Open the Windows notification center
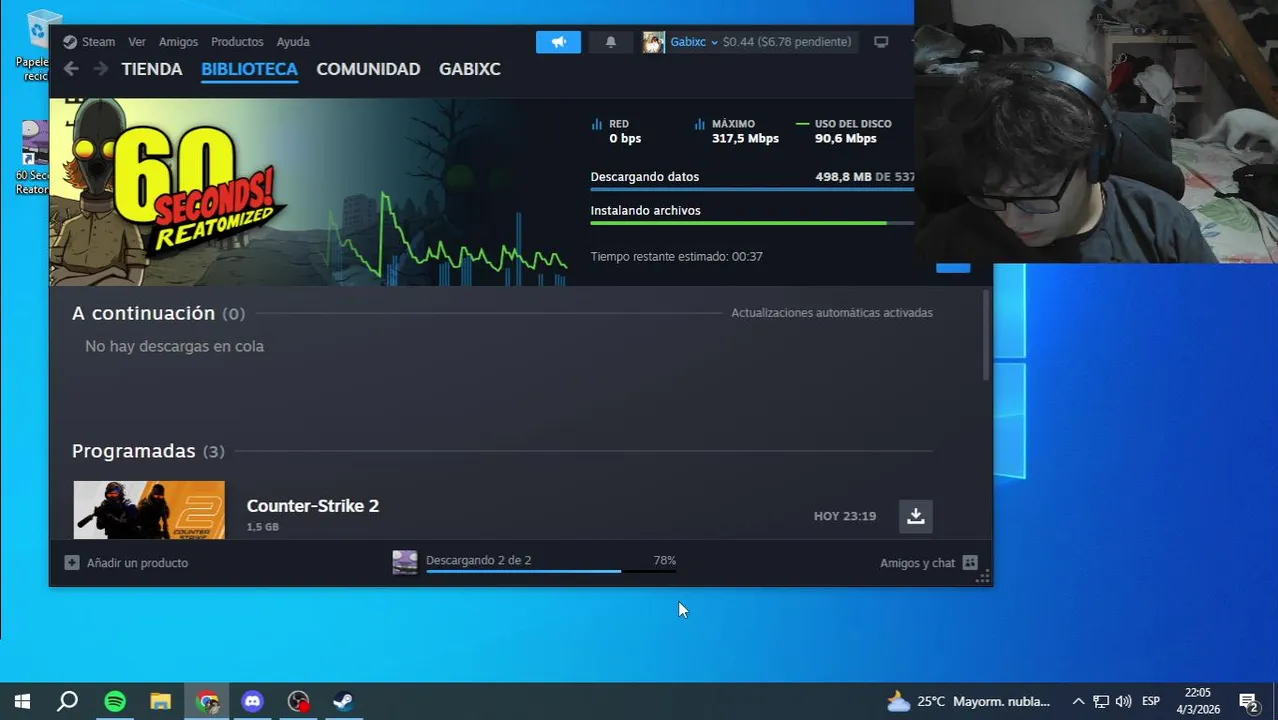1278x720 pixels. point(1249,701)
